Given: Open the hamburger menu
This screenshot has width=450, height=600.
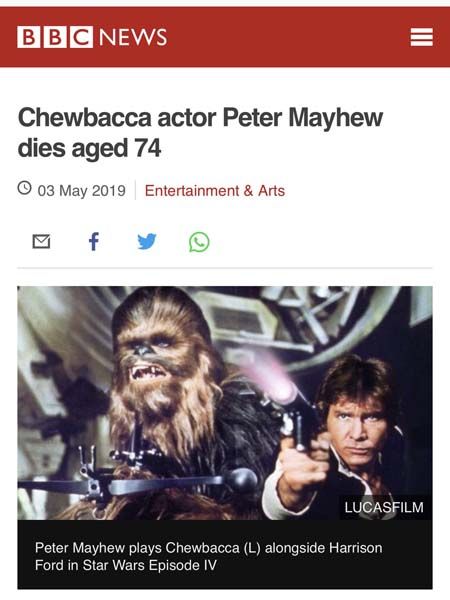Looking at the screenshot, I should [421, 37].
